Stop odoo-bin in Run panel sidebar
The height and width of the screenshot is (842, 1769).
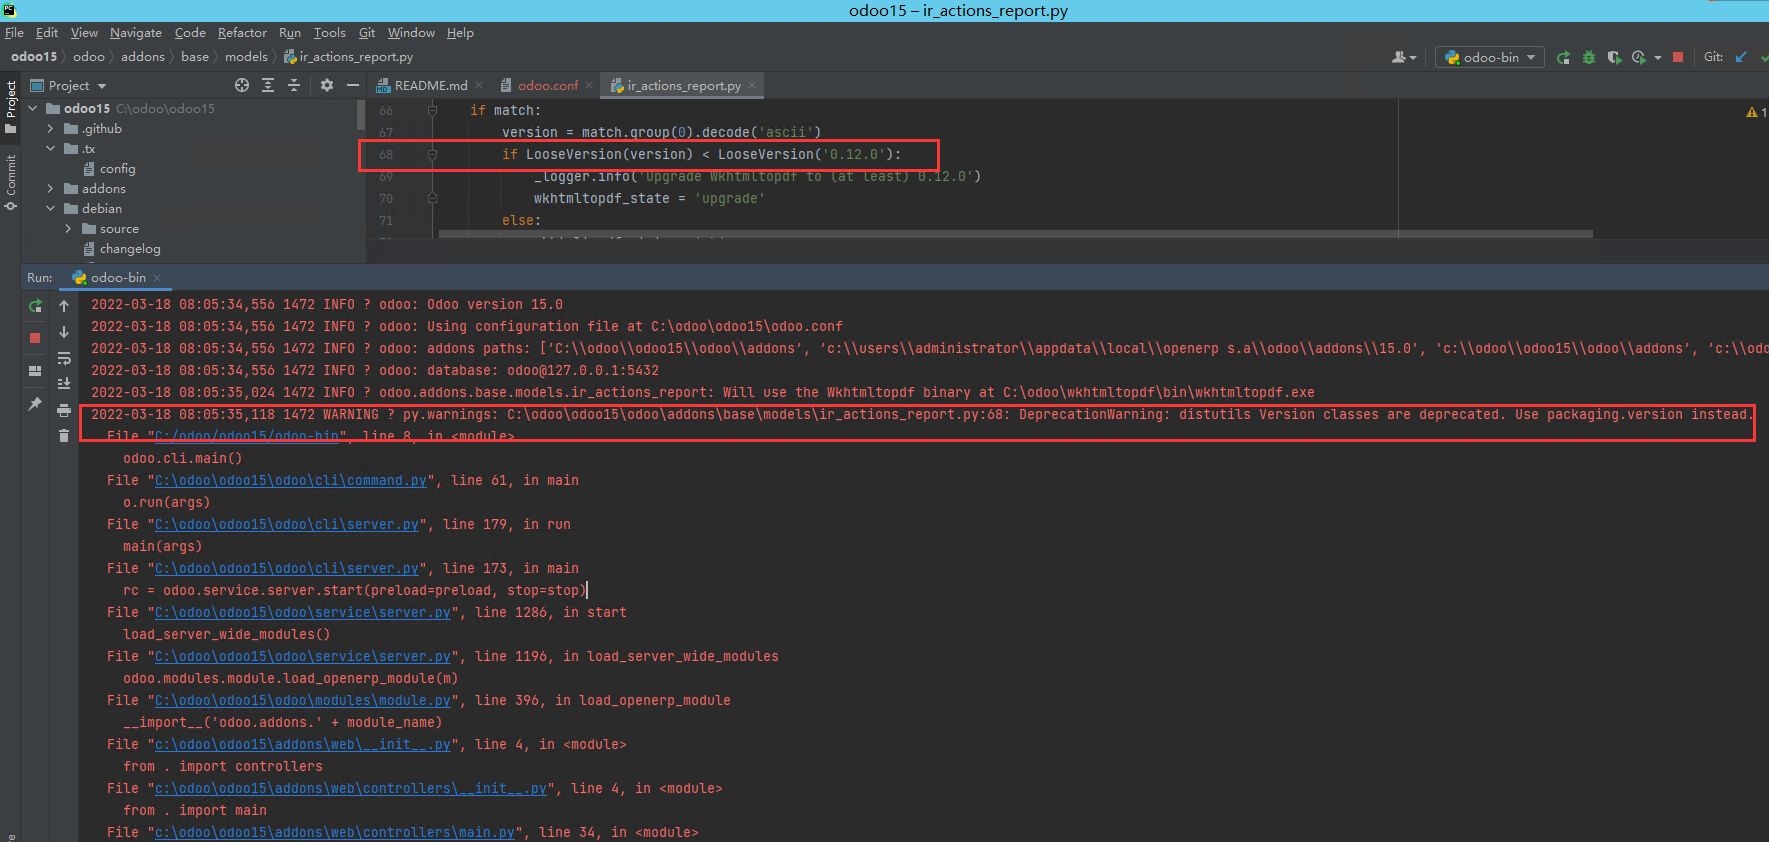[35, 338]
